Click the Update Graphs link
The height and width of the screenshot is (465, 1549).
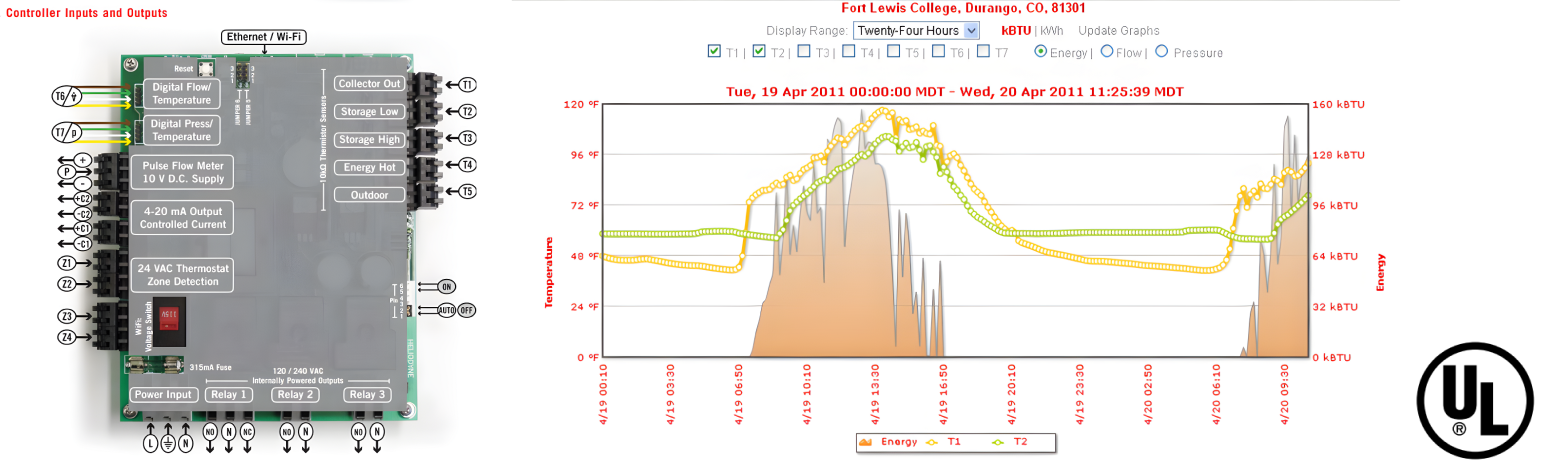1118,31
